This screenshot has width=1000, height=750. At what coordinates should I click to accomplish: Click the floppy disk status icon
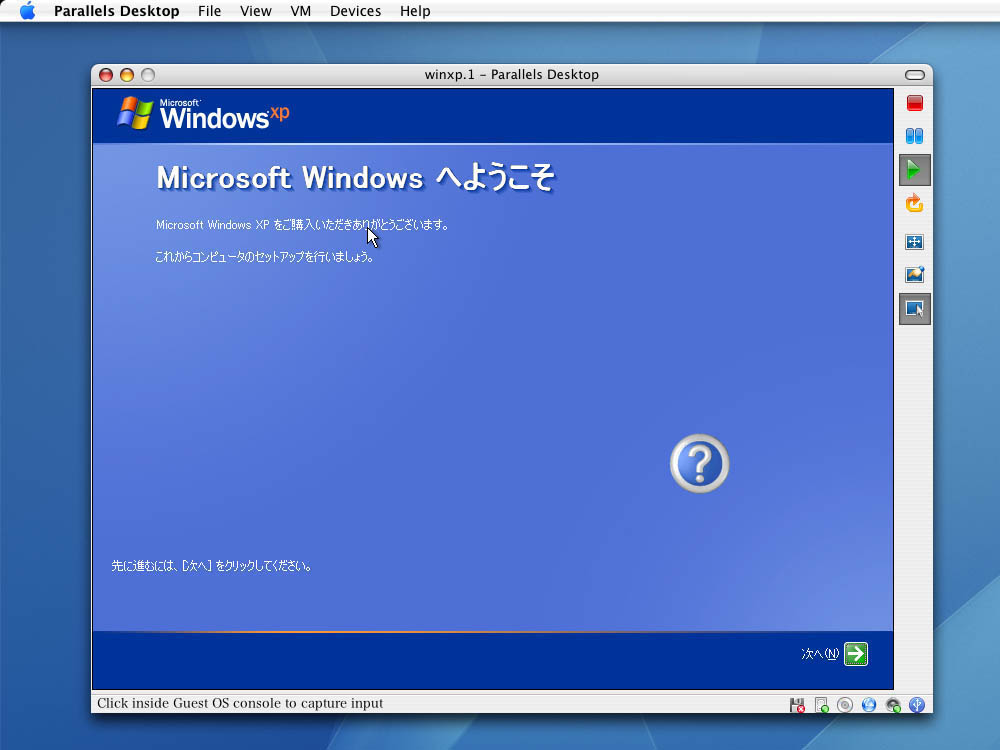pyautogui.click(x=797, y=705)
